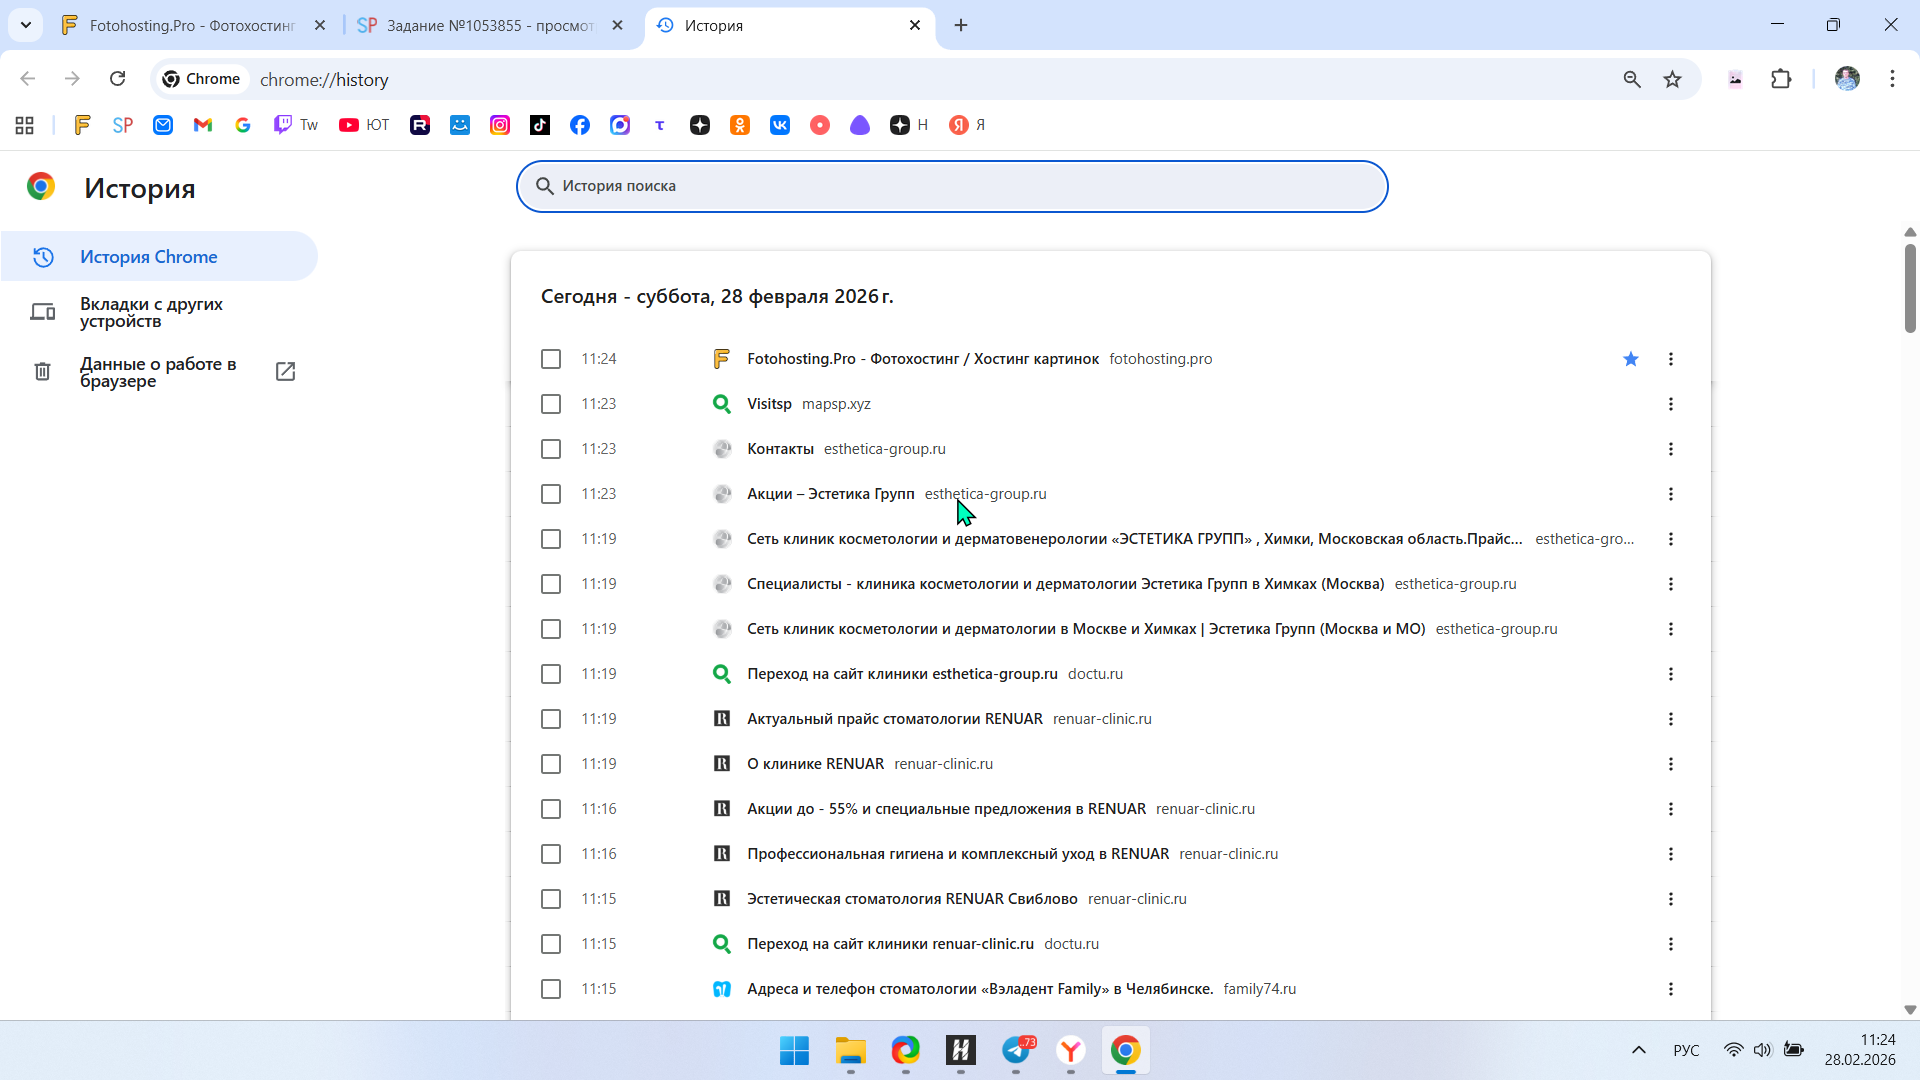Click the blue star on Fotohosting.Pro entry
1920x1080 pixels.
[x=1631, y=359]
